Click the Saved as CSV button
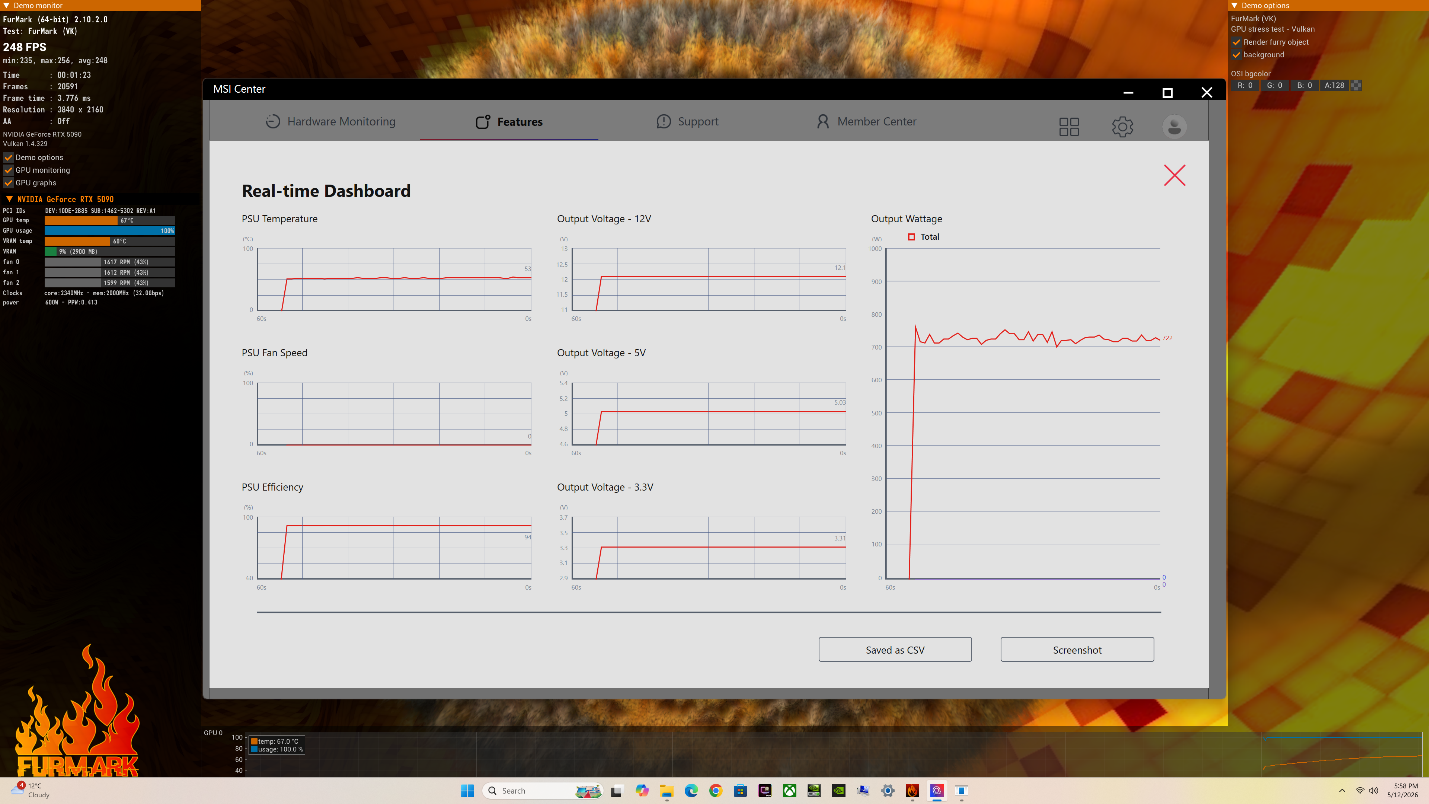The width and height of the screenshot is (1429, 804). [895, 650]
